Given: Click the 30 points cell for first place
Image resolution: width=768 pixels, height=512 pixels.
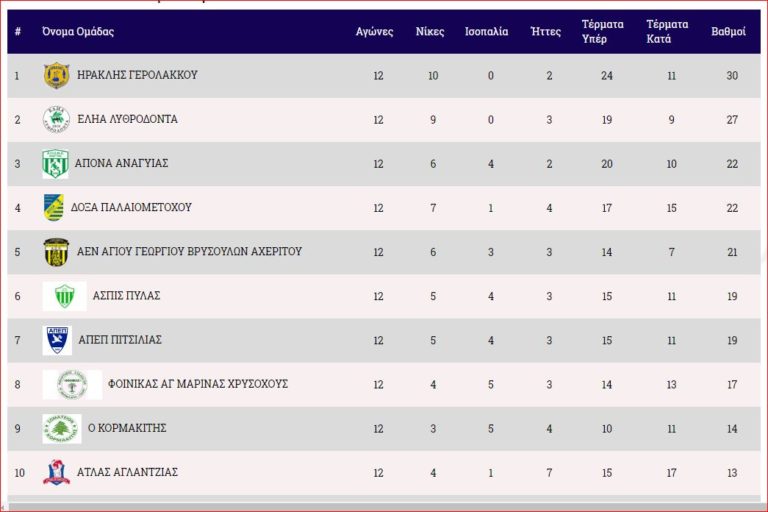Looking at the screenshot, I should point(732,76).
